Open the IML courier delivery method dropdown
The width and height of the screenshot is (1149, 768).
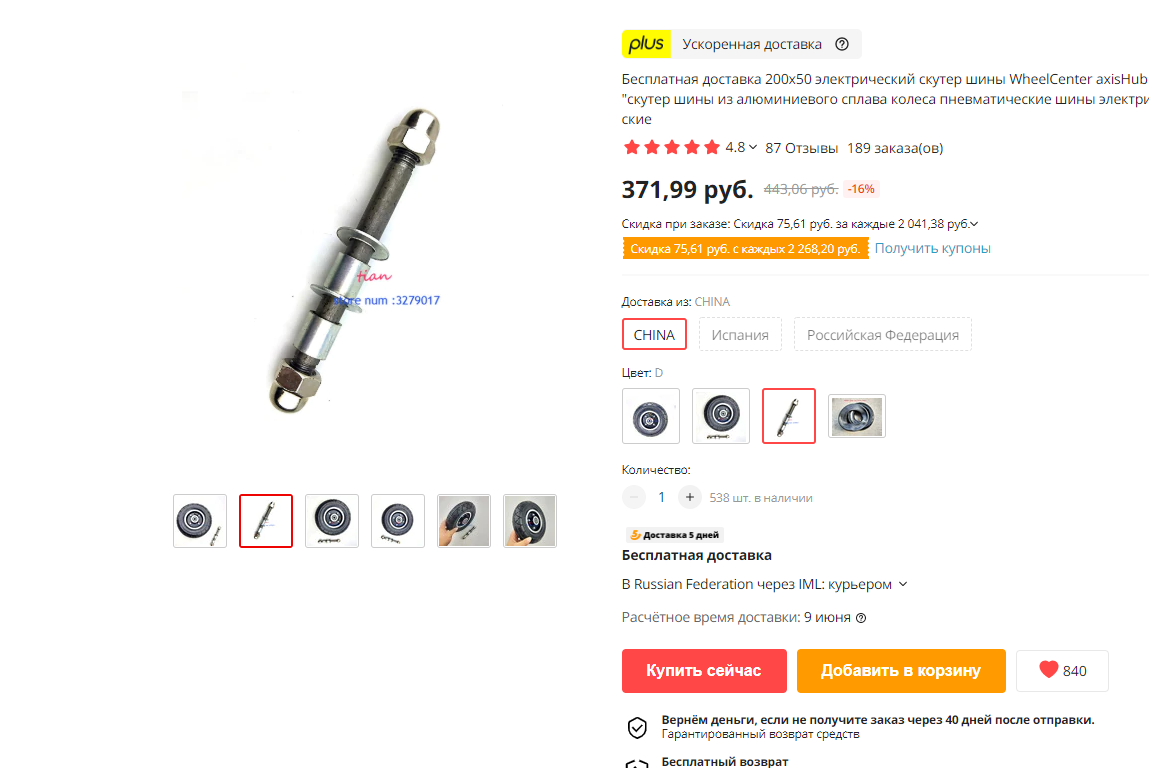[x=903, y=584]
